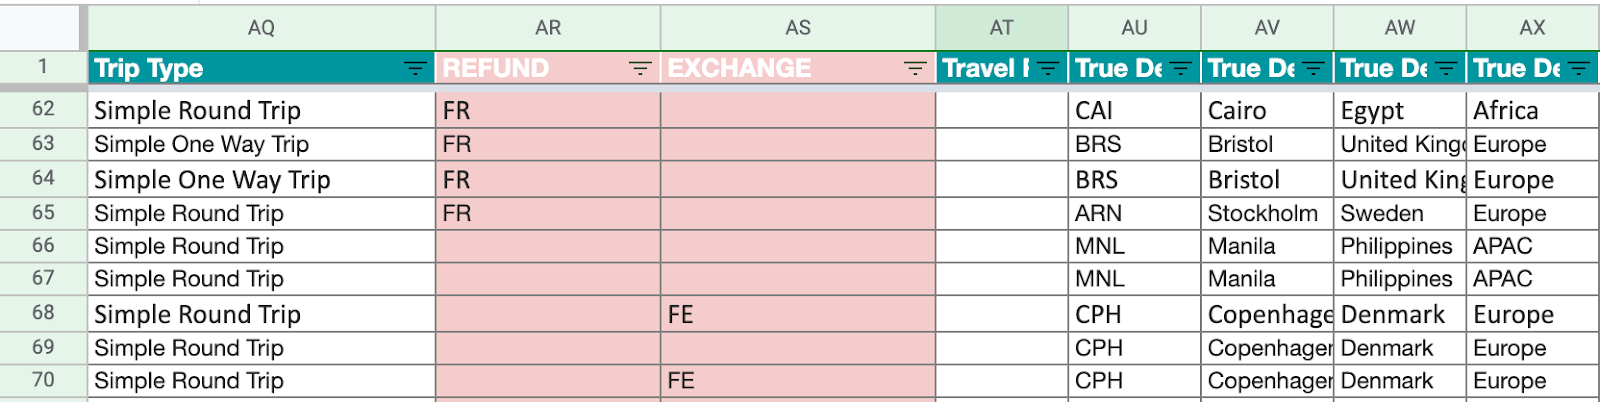This screenshot has height=402, width=1600.
Task: Select column AQ header
Action: click(261, 28)
